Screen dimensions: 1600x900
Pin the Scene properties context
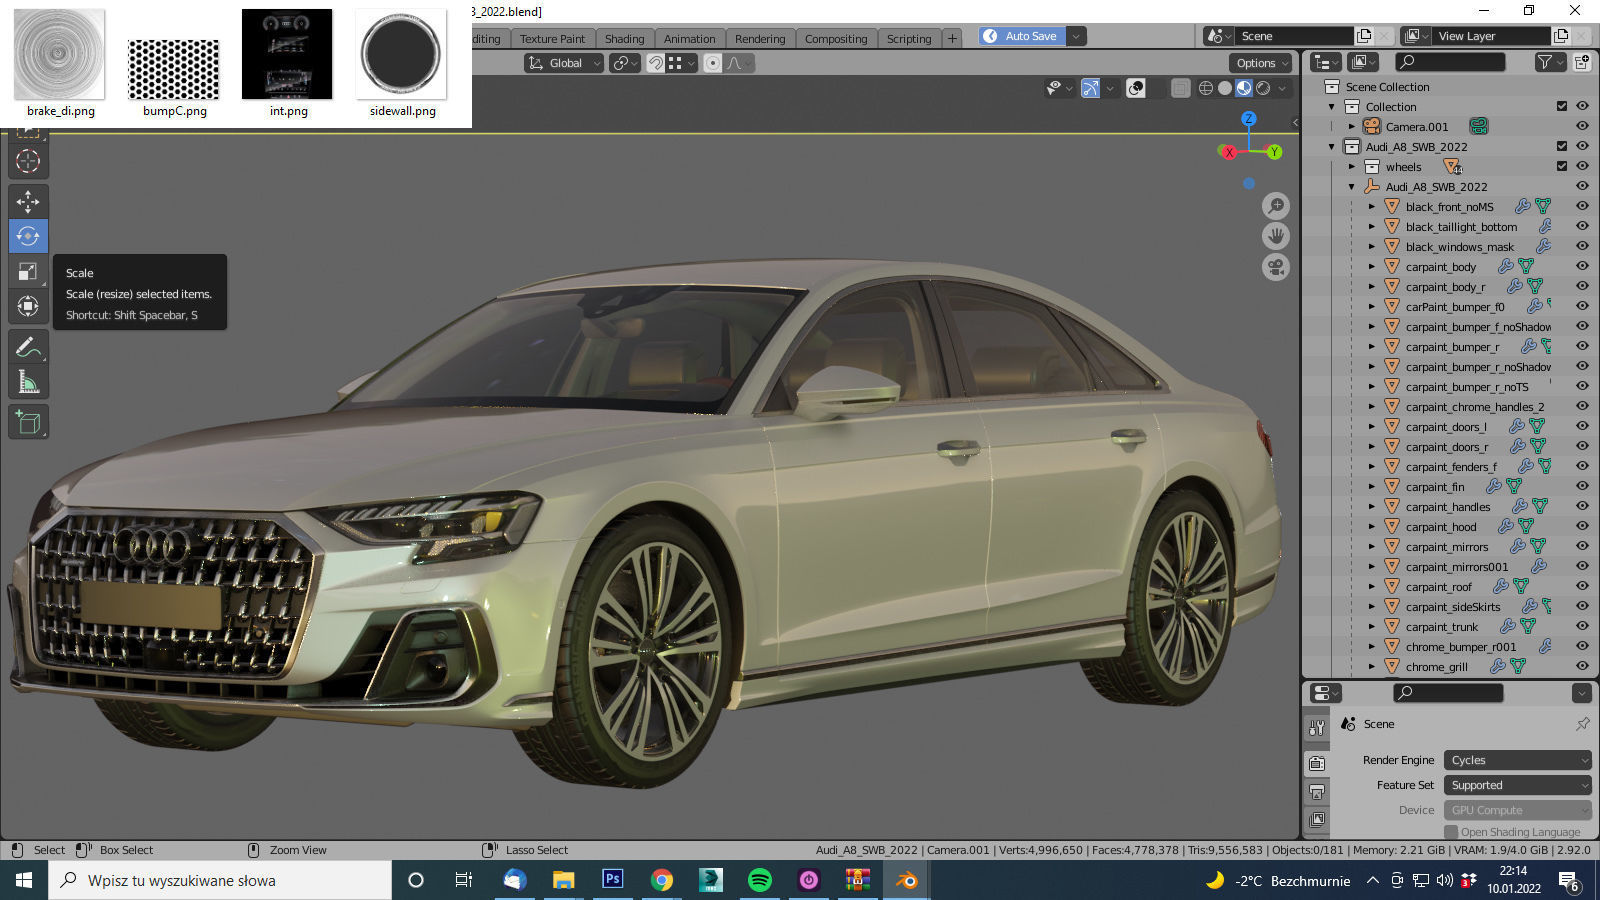[1582, 723]
